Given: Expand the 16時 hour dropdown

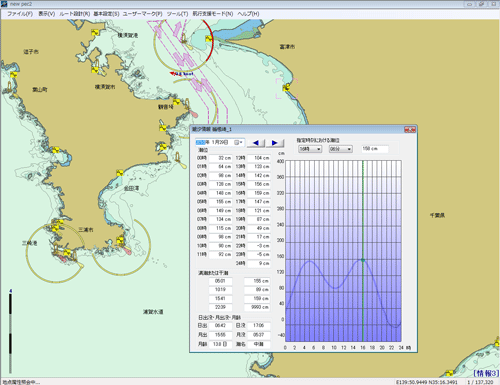Looking at the screenshot, I should tap(310, 149).
